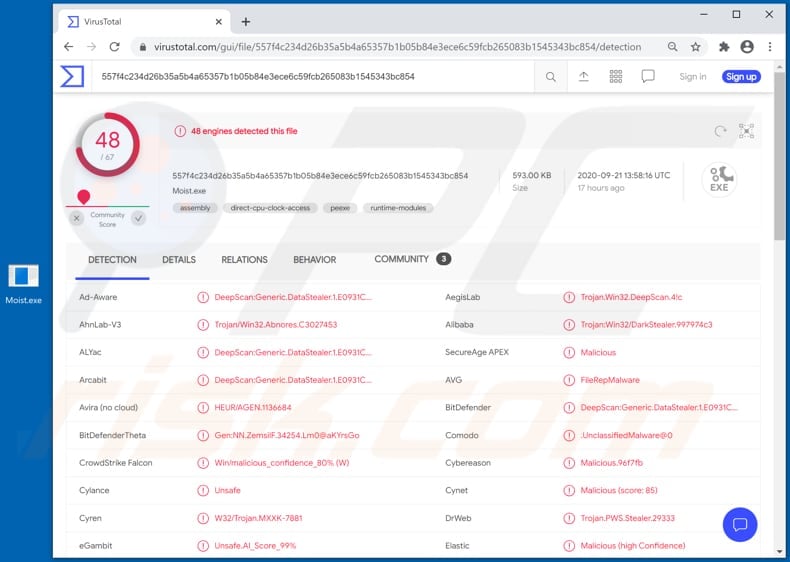Click the VirusTotal logo icon
The image size is (790, 562).
72,77
